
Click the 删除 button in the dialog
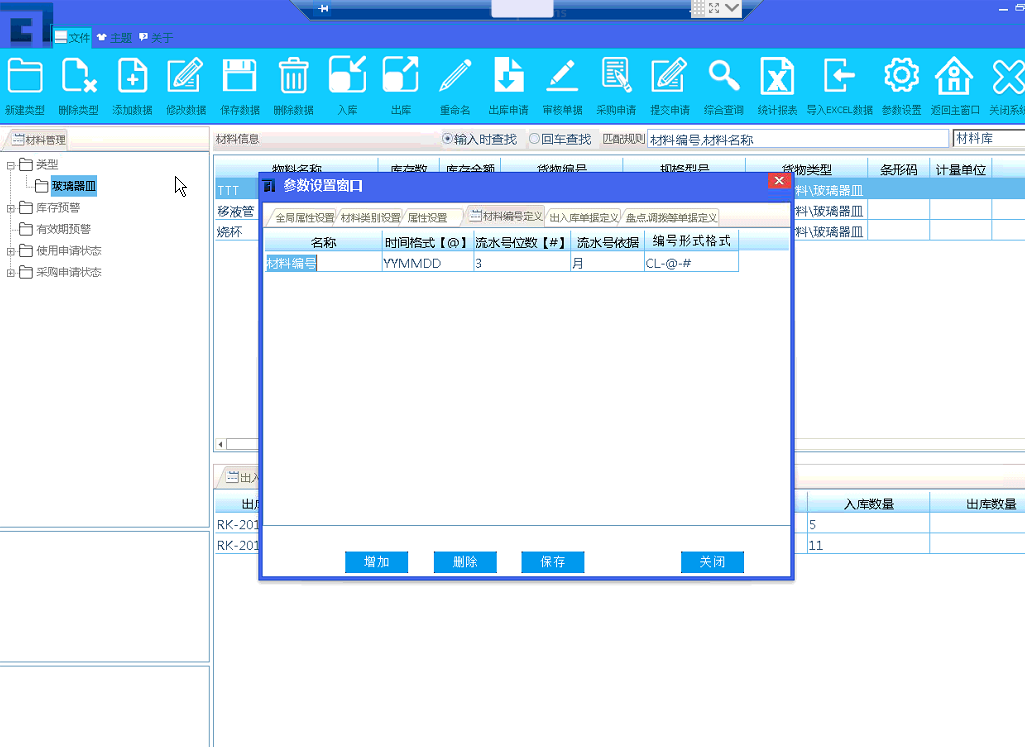pos(465,562)
